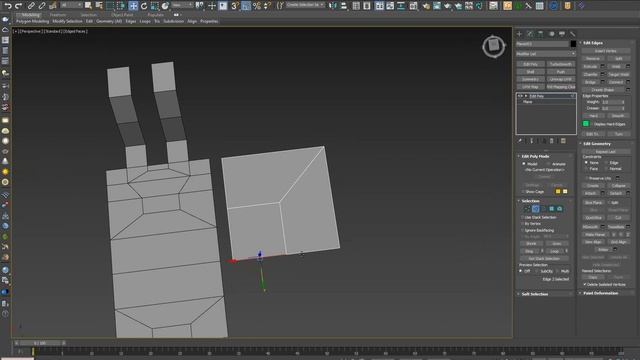This screenshot has width=640, height=360.
Task: Enable Use Stack Selection checkbox
Action: (522, 218)
